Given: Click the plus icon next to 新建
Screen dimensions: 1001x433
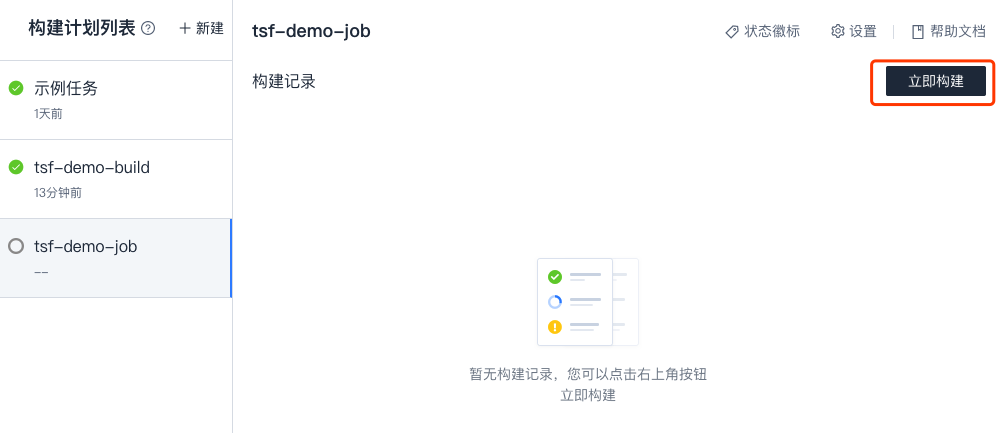Looking at the screenshot, I should [185, 29].
